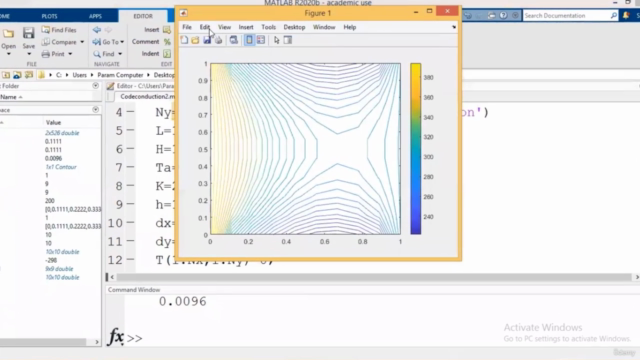Expand the Open button dropdown arrow
This screenshot has width=640, height=360.
click(8, 54)
